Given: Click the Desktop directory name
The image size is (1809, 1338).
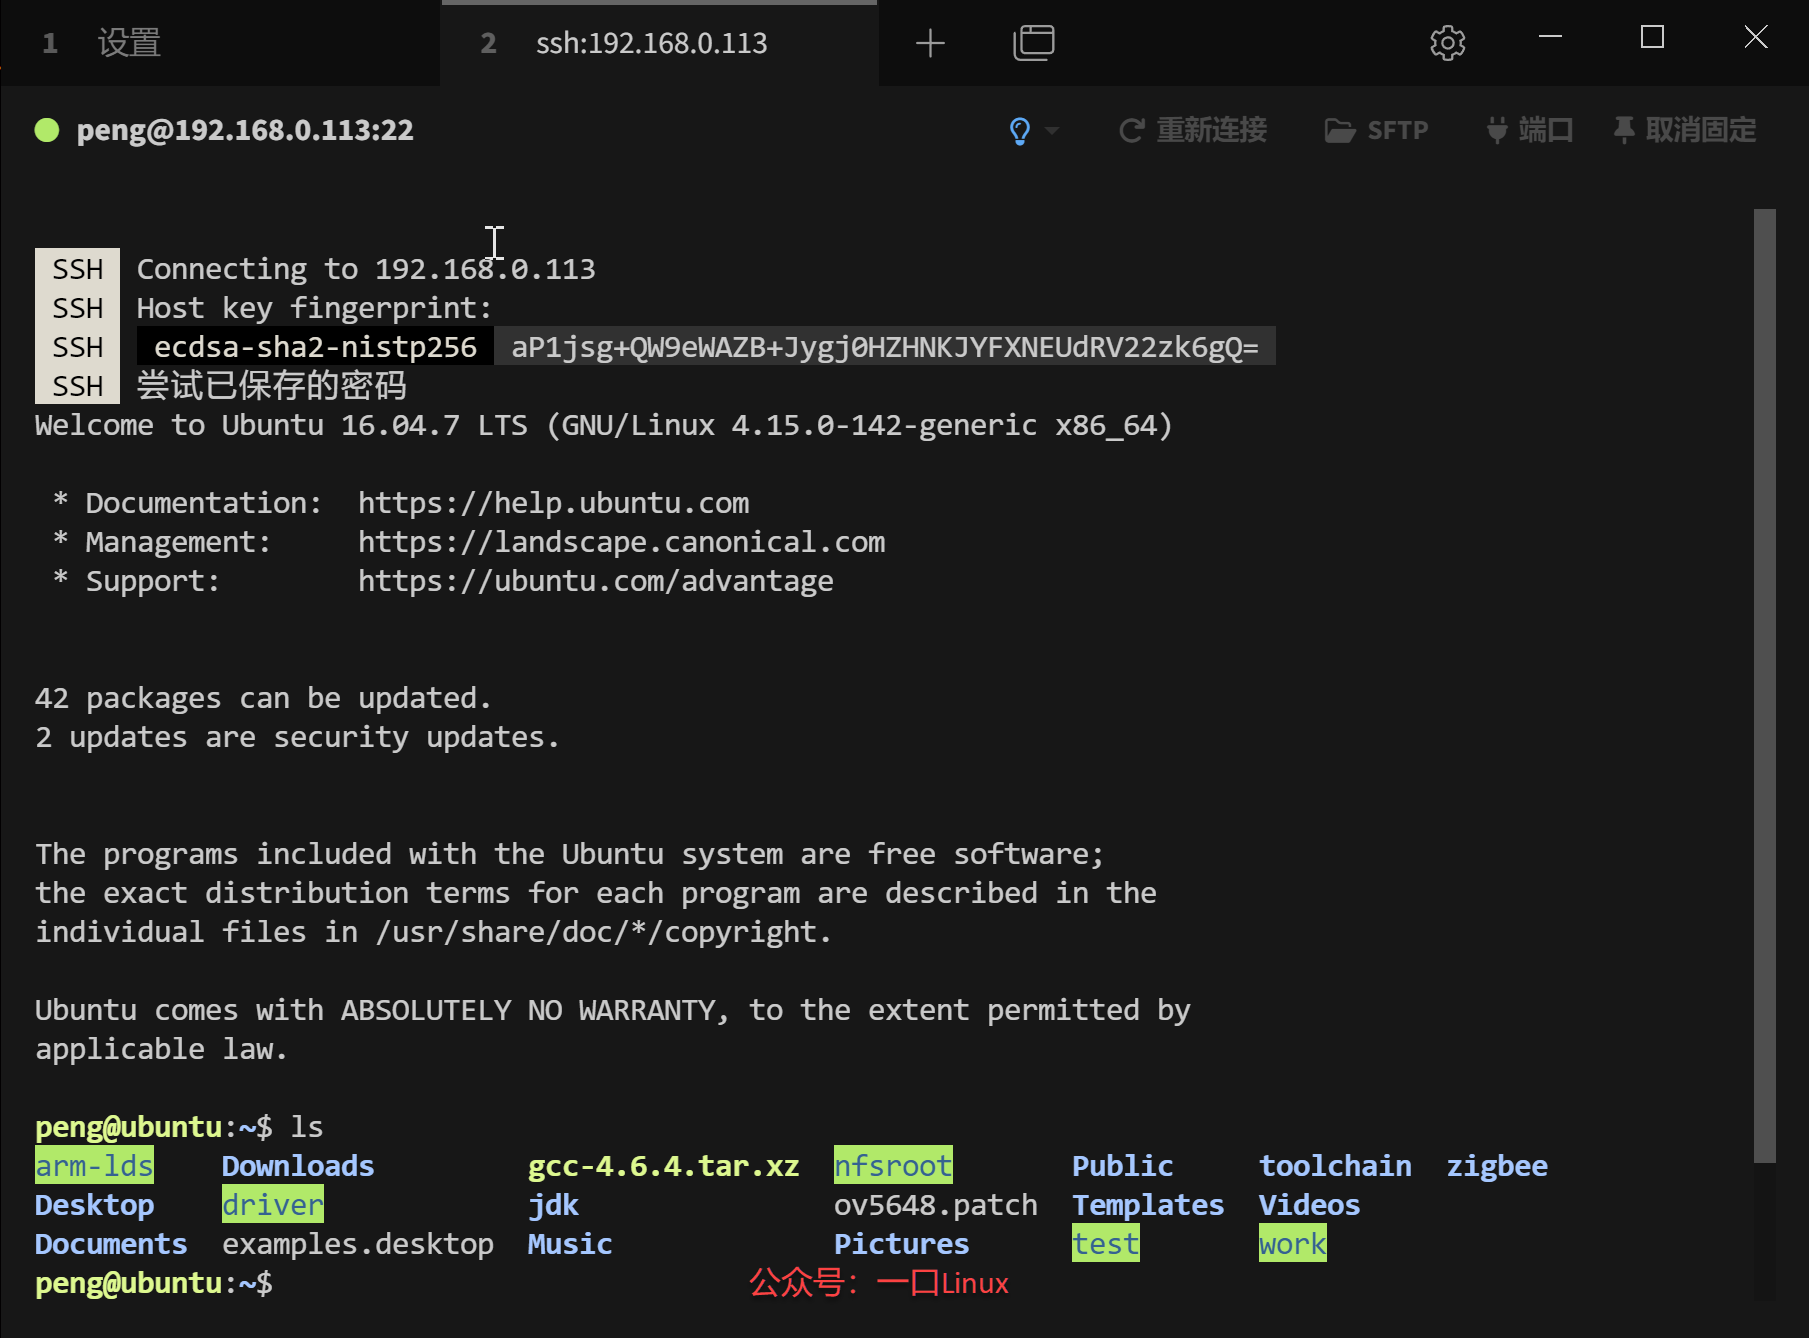Looking at the screenshot, I should (x=95, y=1205).
